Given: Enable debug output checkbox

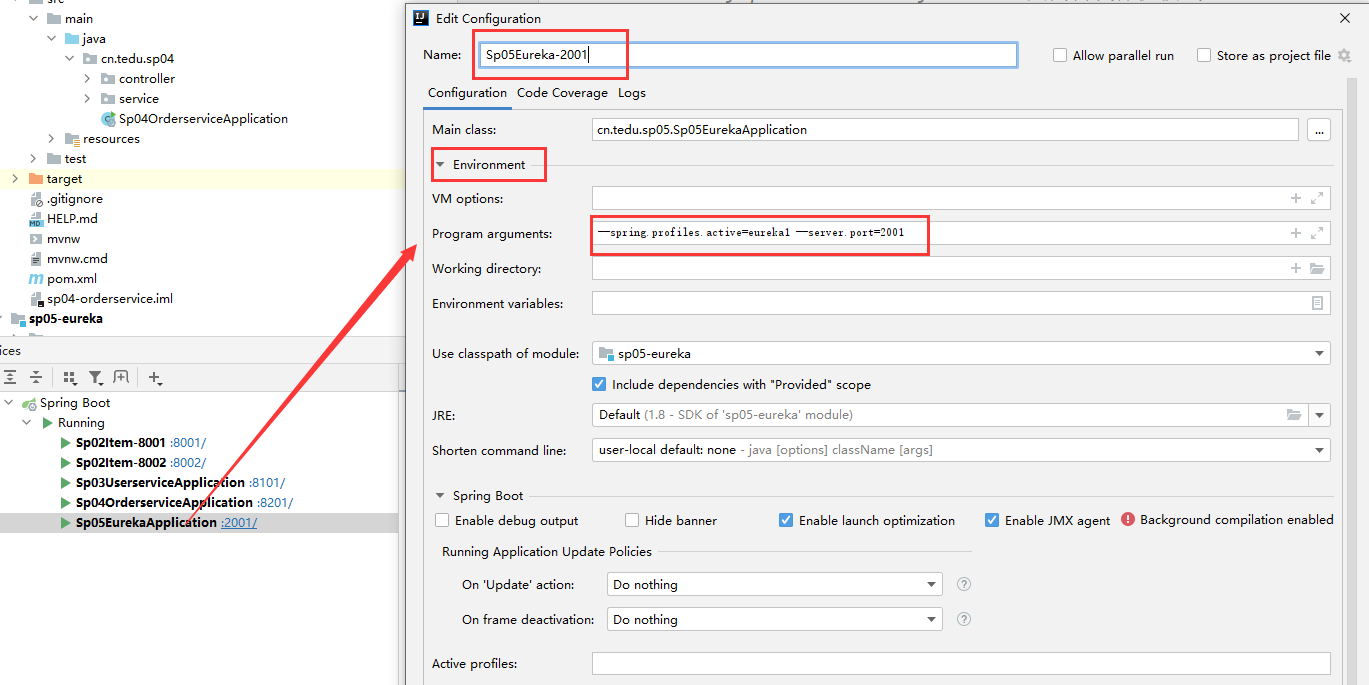Looking at the screenshot, I should [x=442, y=520].
